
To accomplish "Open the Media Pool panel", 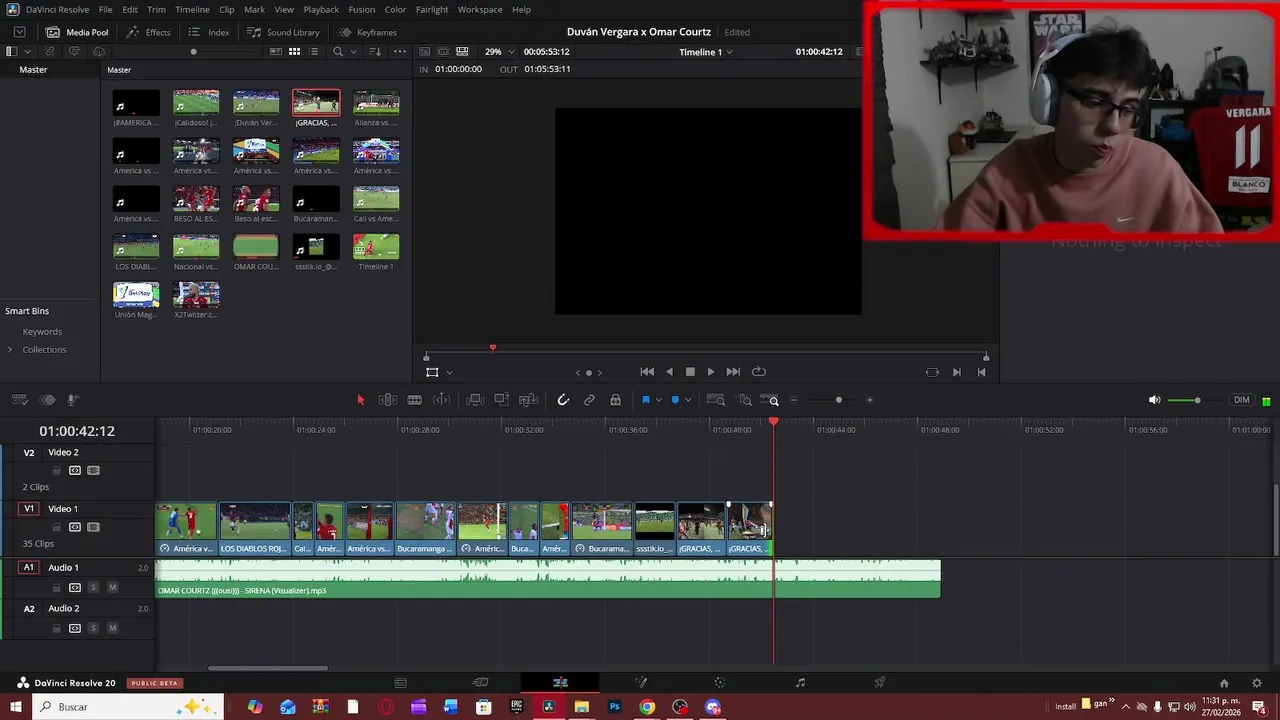I will point(77,32).
